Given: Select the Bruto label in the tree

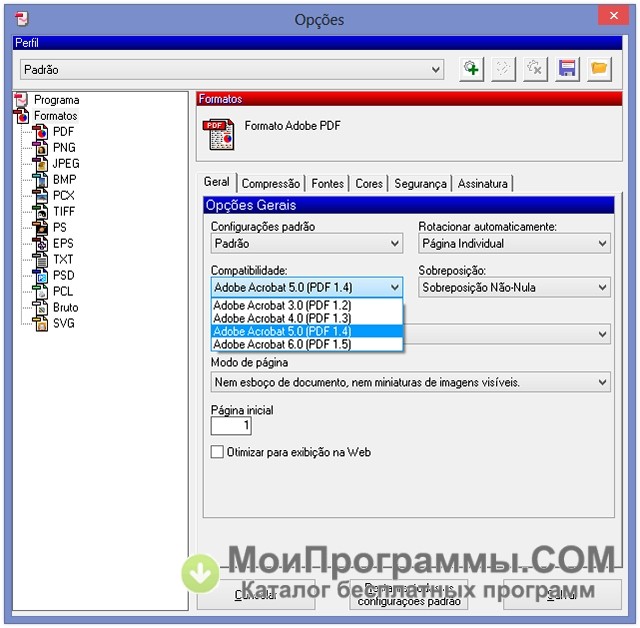Looking at the screenshot, I should (65, 307).
